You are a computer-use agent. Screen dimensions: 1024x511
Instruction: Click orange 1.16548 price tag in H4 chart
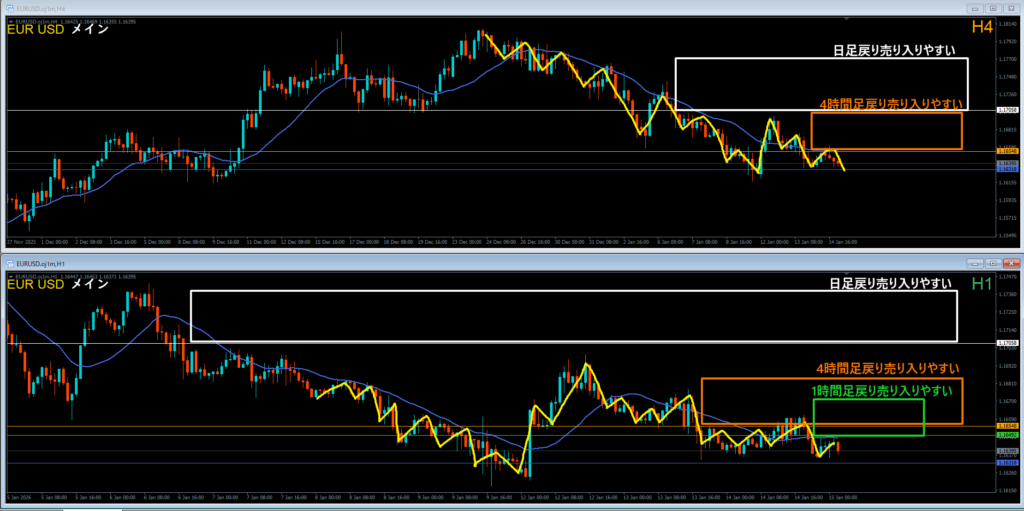point(1008,151)
